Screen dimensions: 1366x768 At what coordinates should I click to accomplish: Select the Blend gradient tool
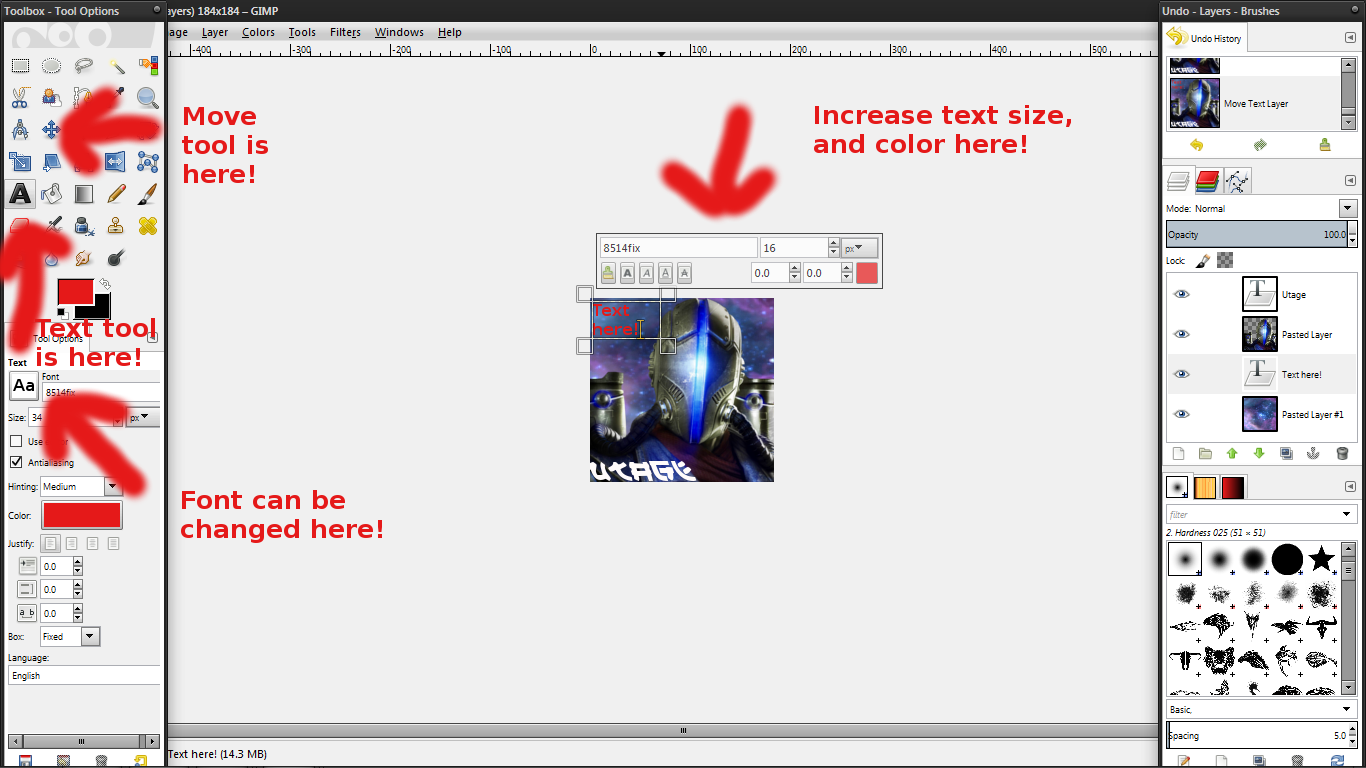click(84, 194)
